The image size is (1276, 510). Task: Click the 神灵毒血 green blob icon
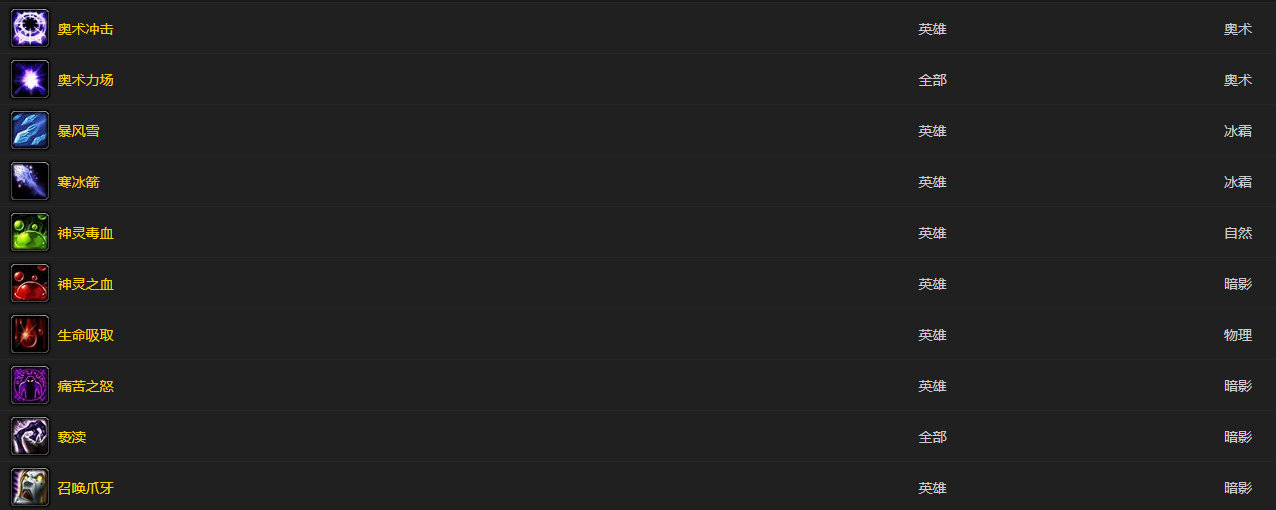coord(30,232)
